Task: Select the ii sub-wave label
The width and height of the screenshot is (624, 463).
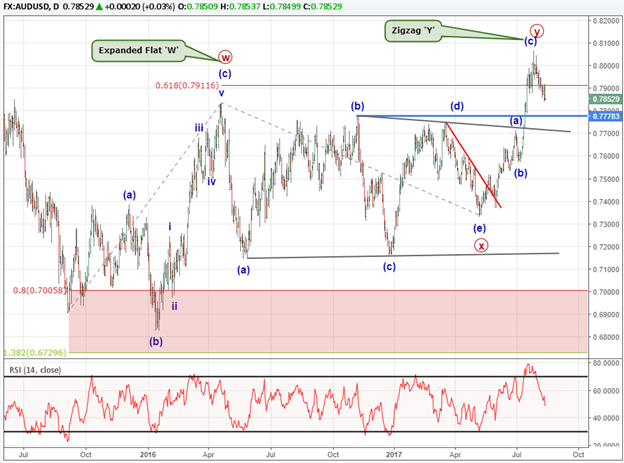Action: coord(174,306)
